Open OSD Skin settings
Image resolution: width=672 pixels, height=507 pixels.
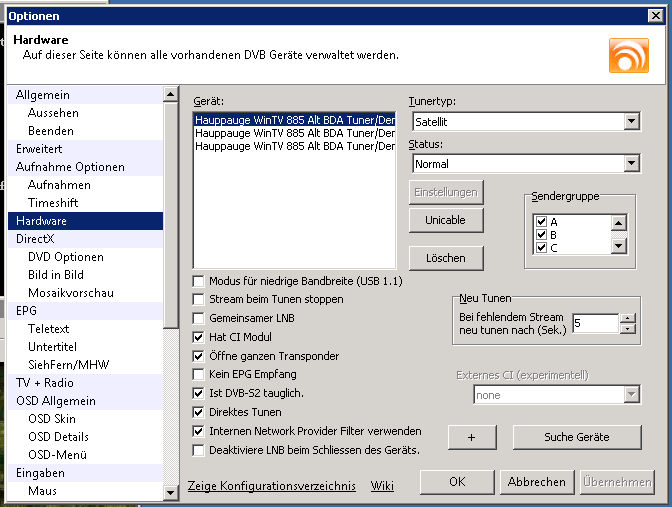tap(85, 419)
